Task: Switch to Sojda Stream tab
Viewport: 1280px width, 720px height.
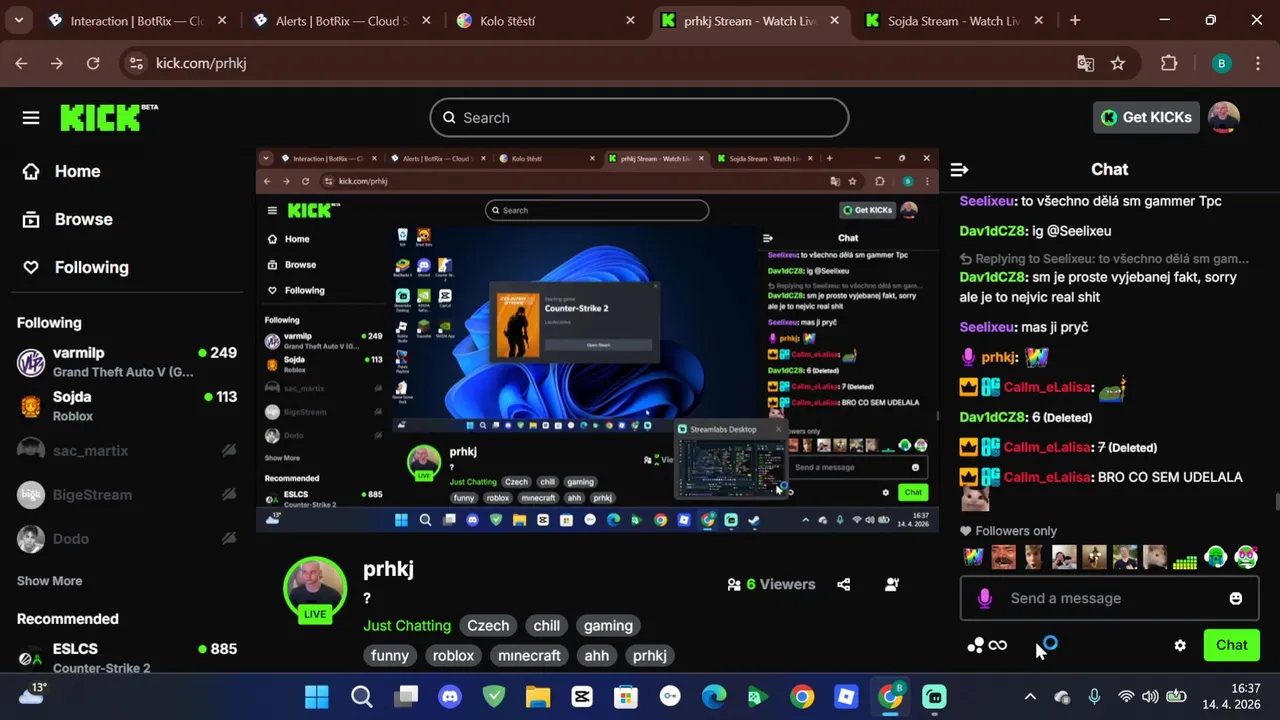Action: [953, 21]
